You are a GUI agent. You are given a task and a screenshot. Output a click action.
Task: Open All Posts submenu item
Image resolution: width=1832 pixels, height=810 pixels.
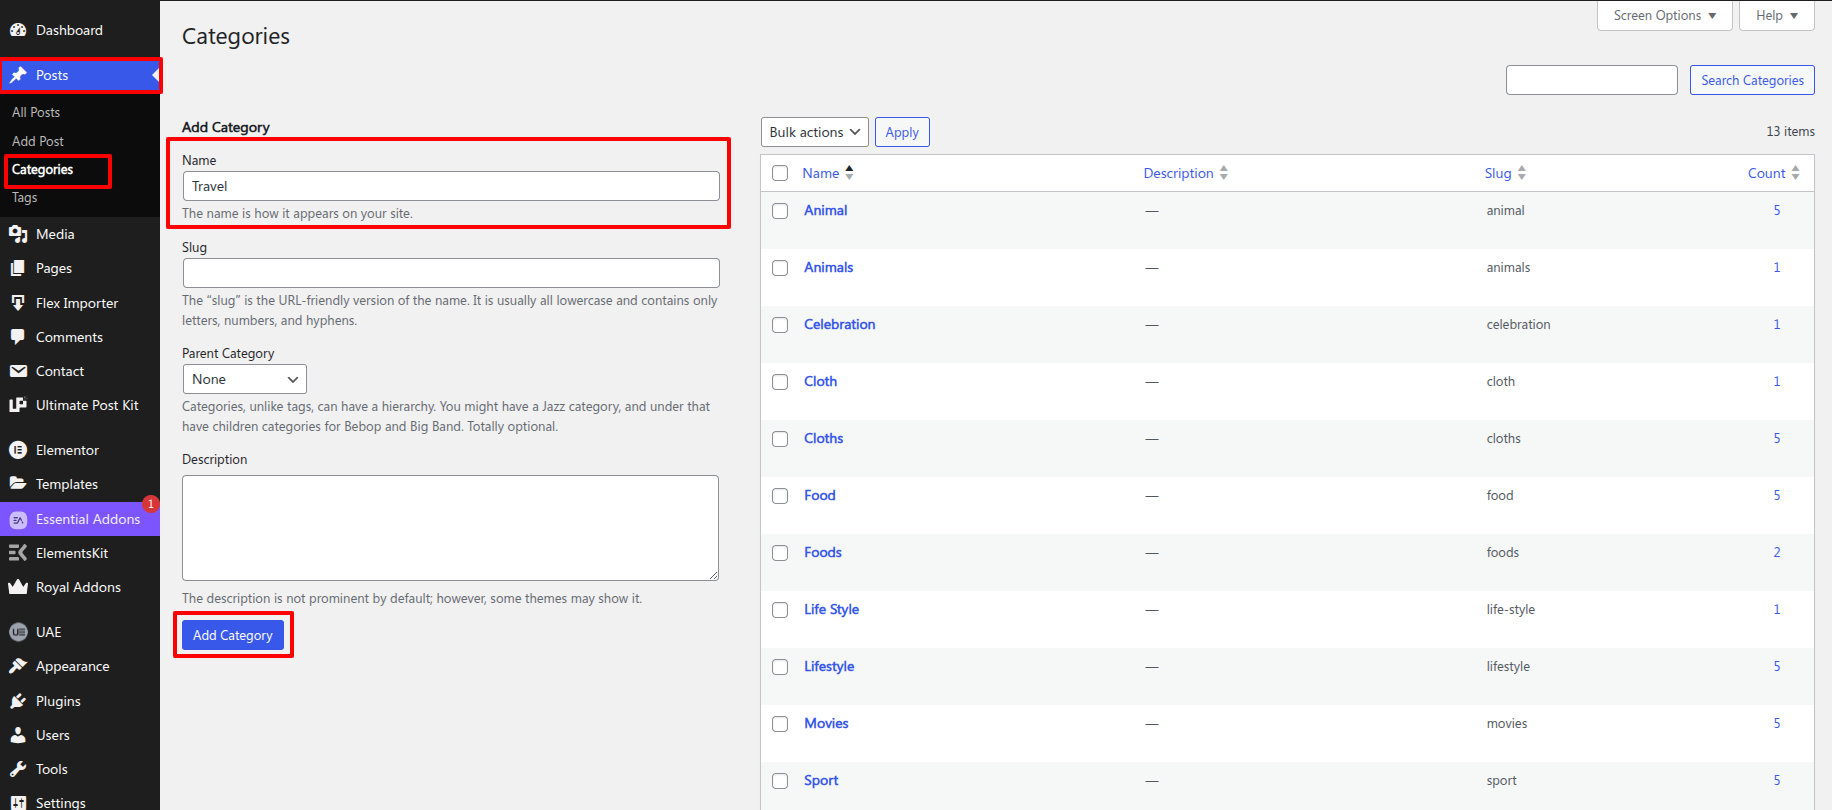click(36, 112)
